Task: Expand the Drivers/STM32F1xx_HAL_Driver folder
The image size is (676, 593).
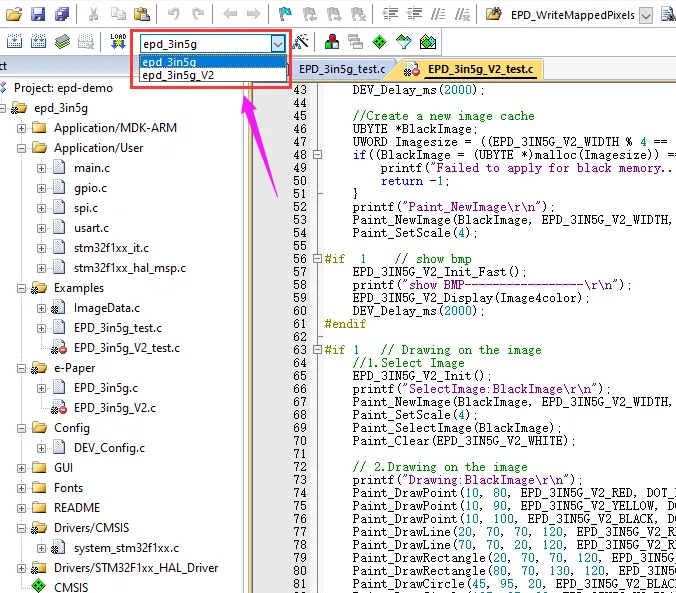Action: (21, 568)
